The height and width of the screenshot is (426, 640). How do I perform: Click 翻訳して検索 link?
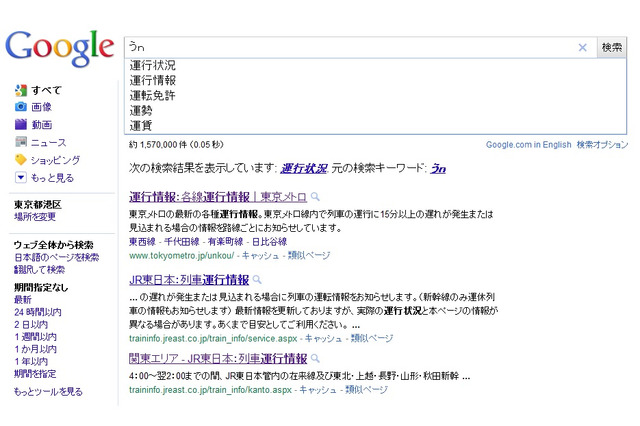point(40,269)
